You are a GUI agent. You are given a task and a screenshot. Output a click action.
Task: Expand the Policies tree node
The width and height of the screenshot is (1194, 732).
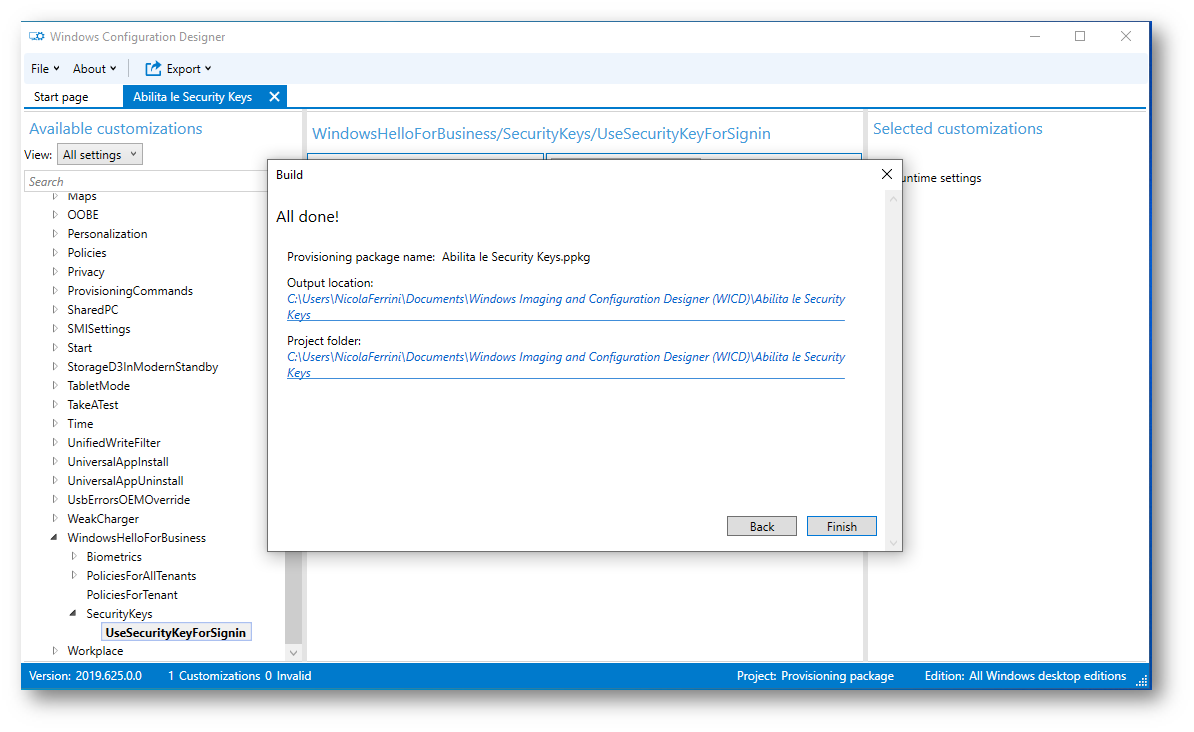coord(55,253)
